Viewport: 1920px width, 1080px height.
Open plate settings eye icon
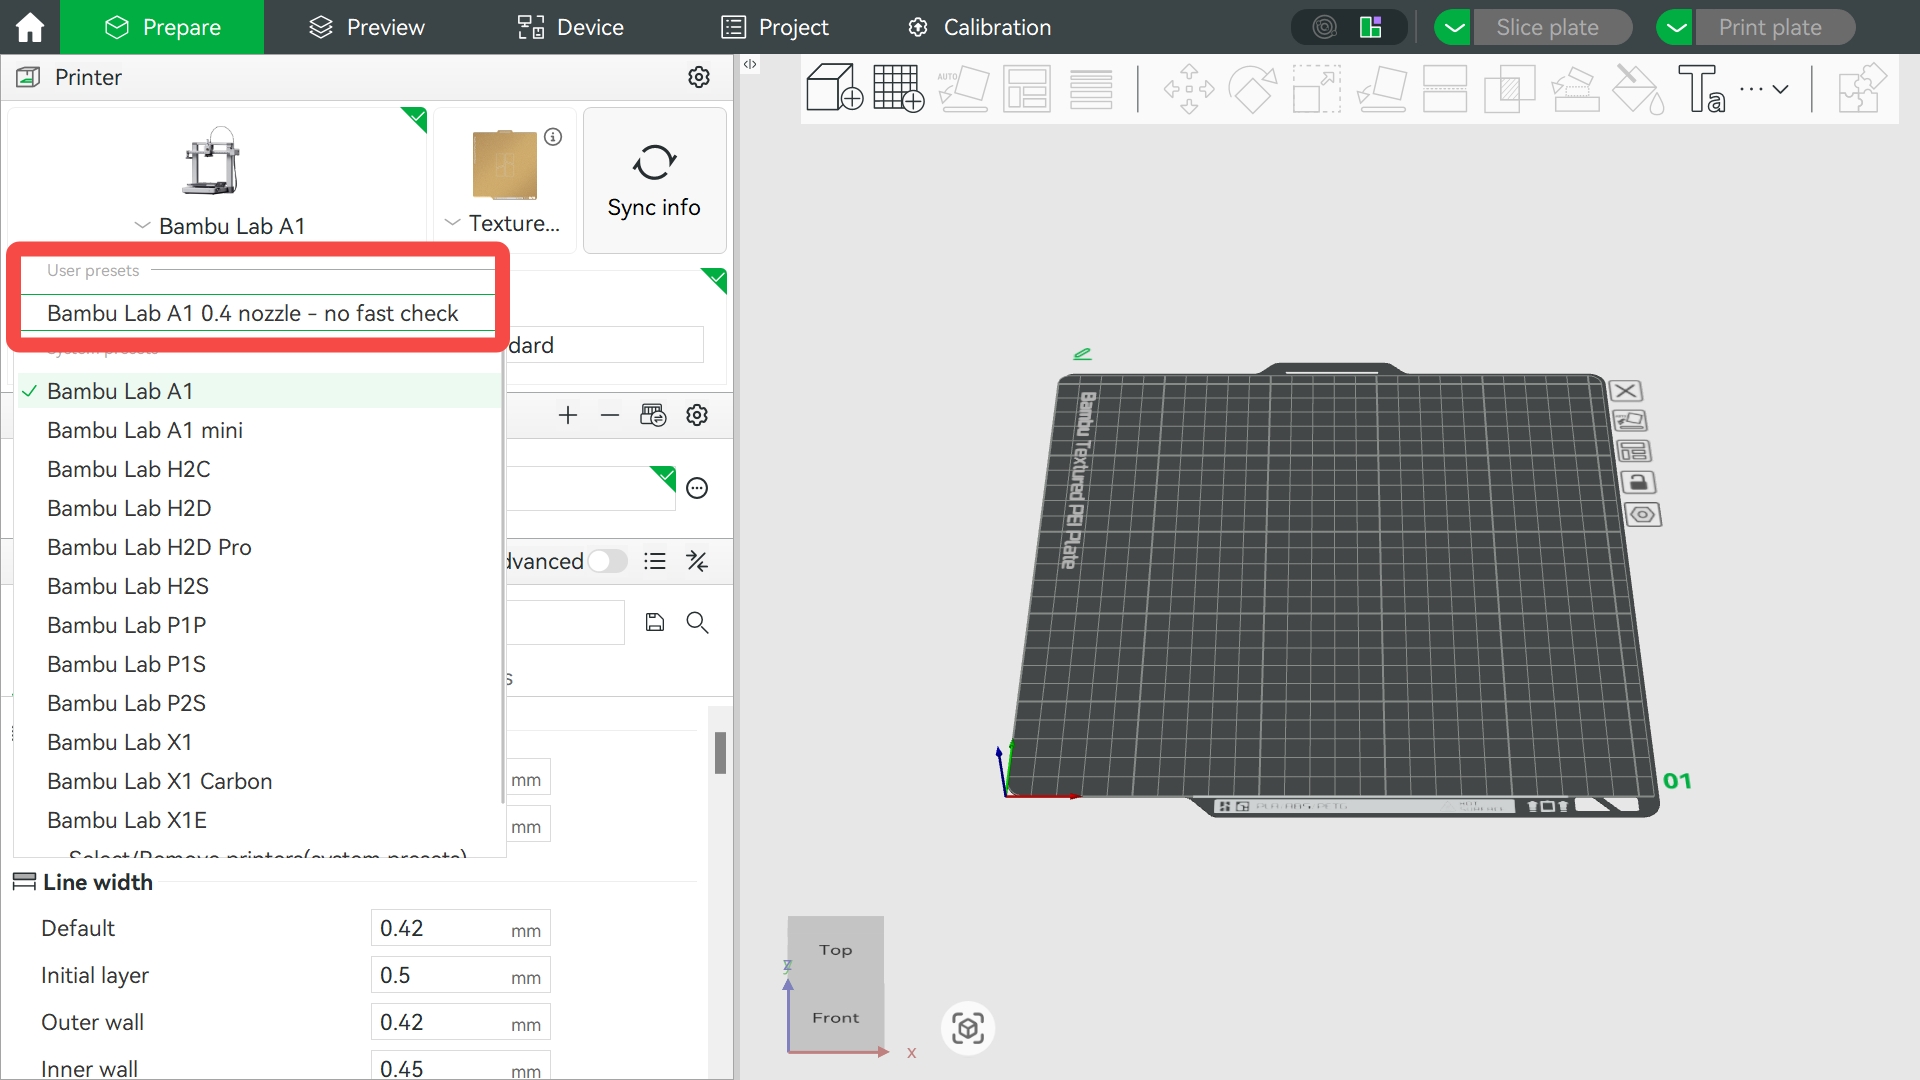tap(1643, 515)
